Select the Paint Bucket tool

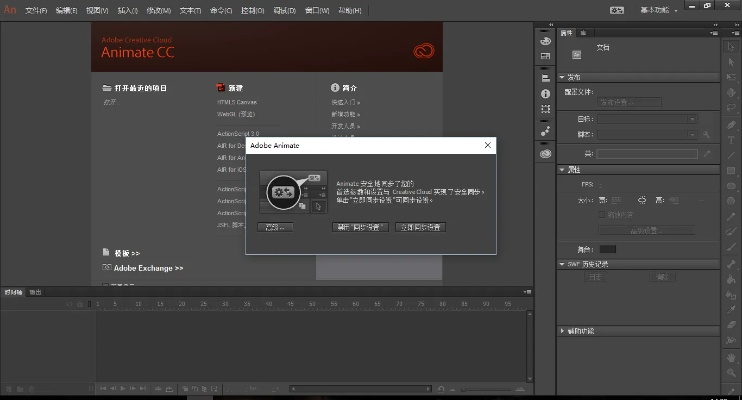(x=731, y=279)
